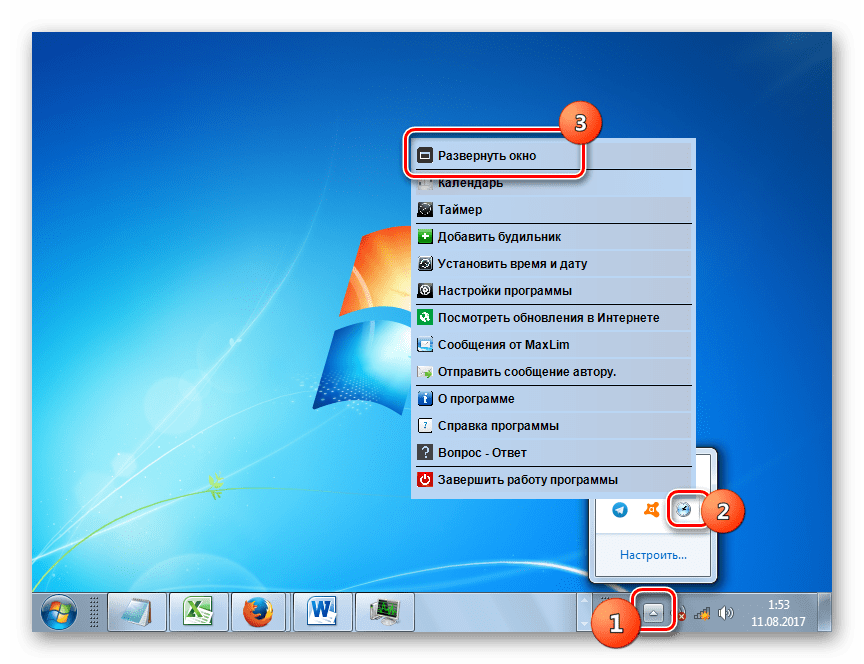Open the Notepad taskbar icon
The height and width of the screenshot is (664, 864).
tap(137, 612)
